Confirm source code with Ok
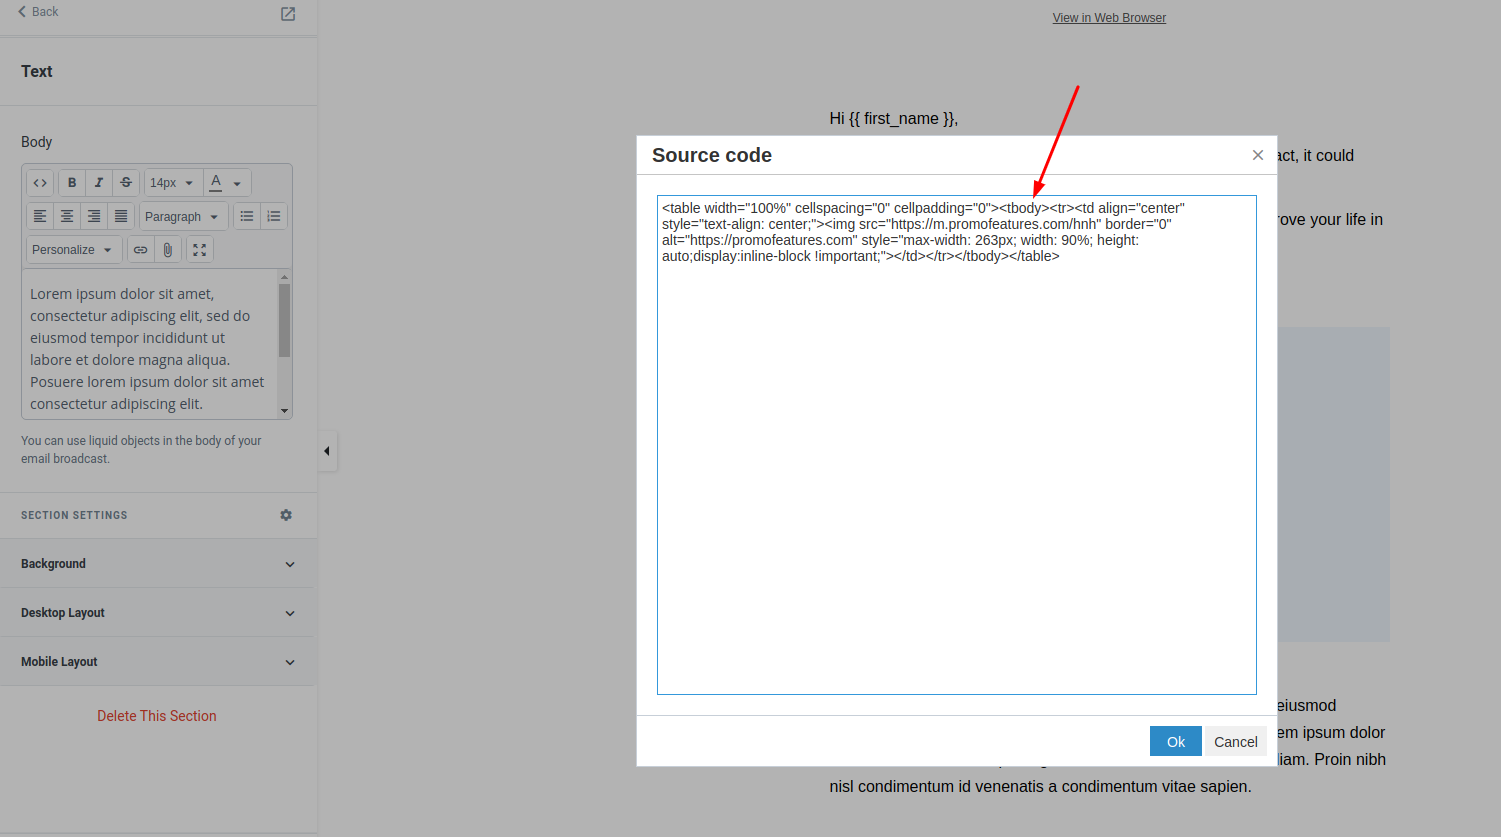This screenshot has width=1501, height=837. click(1176, 741)
